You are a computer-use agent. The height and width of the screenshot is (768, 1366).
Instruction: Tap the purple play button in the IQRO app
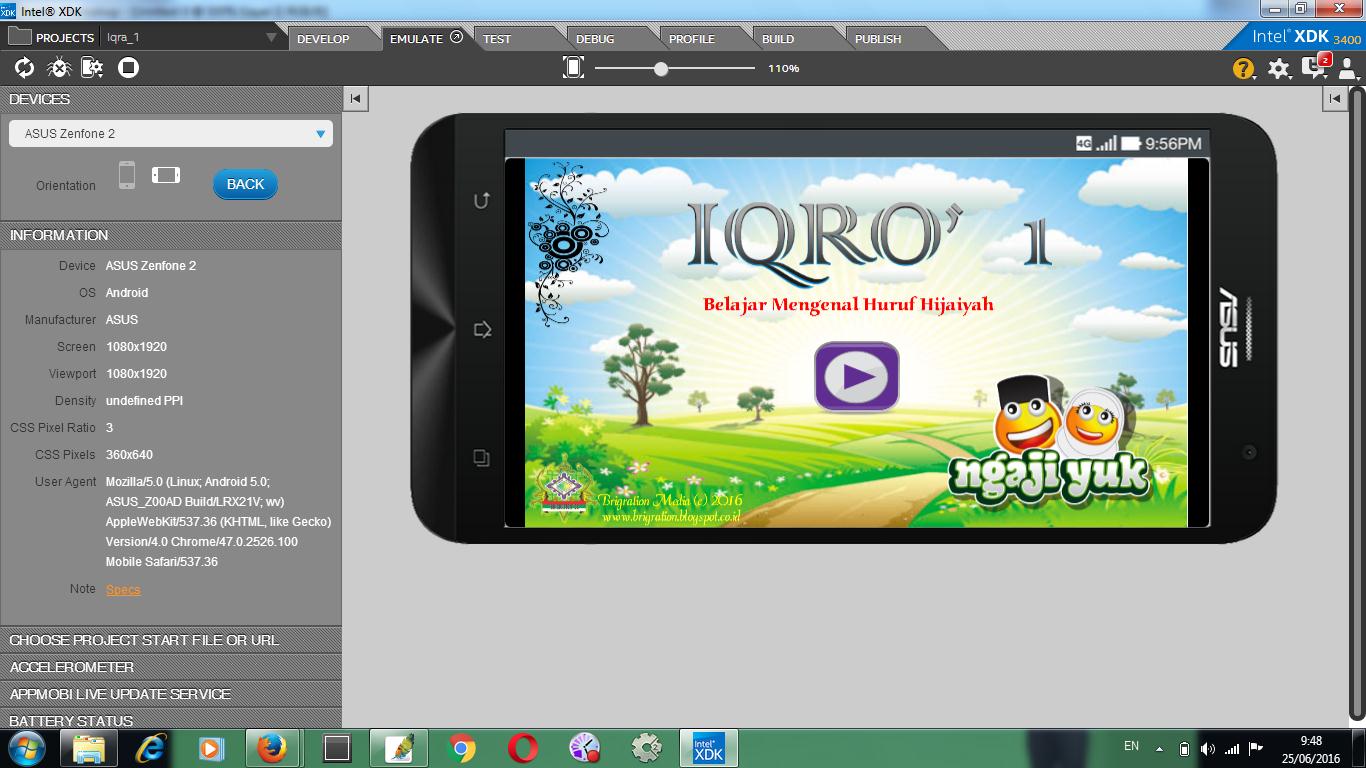pos(855,377)
